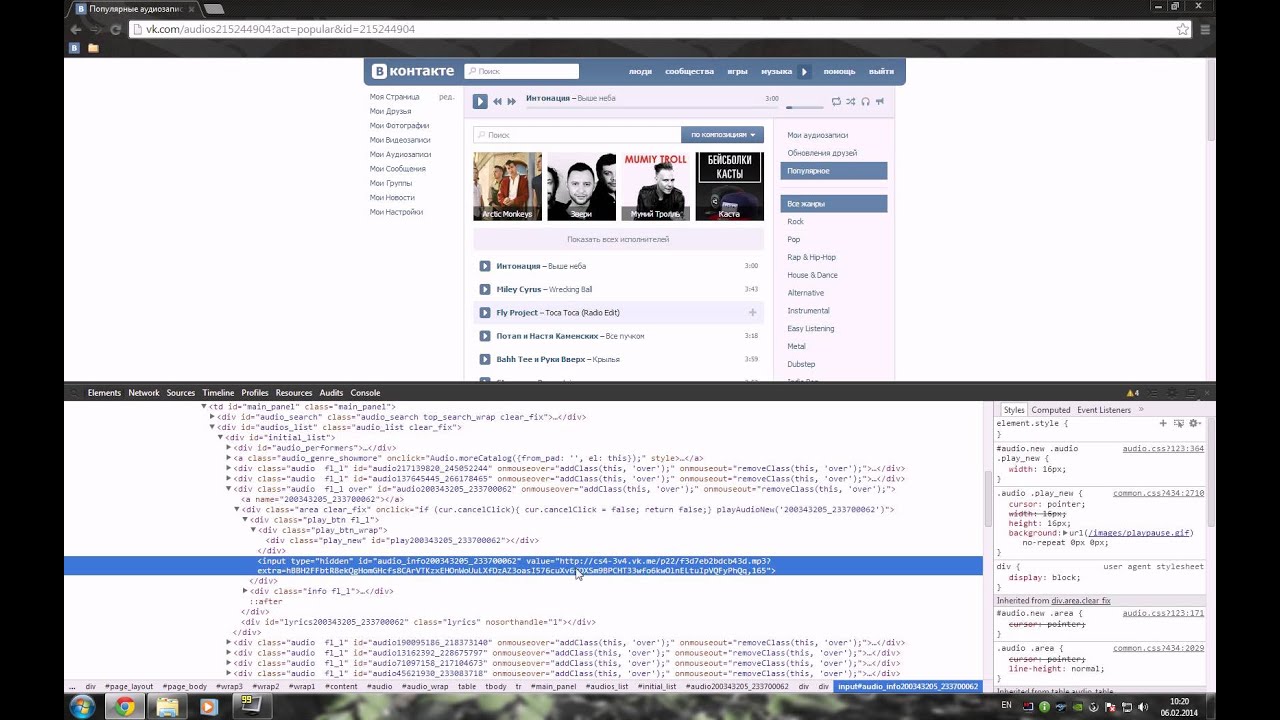Screen dimensions: 1280x720
Task: Open the музыка header link
Action: pos(776,72)
